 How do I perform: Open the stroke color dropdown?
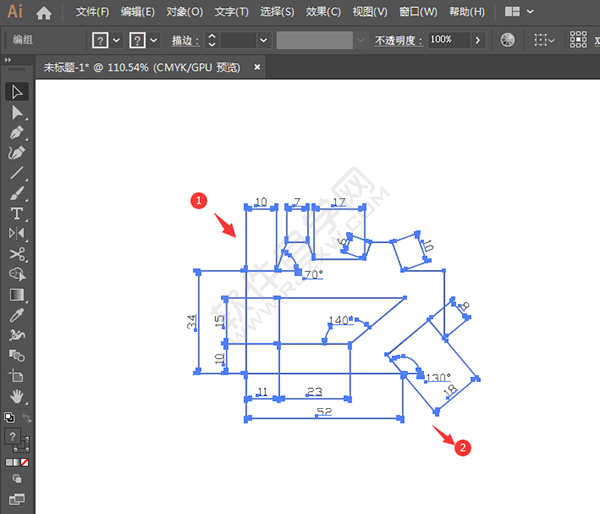click(154, 40)
